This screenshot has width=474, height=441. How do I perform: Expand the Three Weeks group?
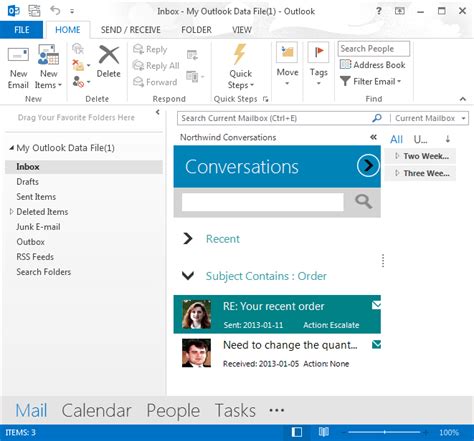(397, 173)
